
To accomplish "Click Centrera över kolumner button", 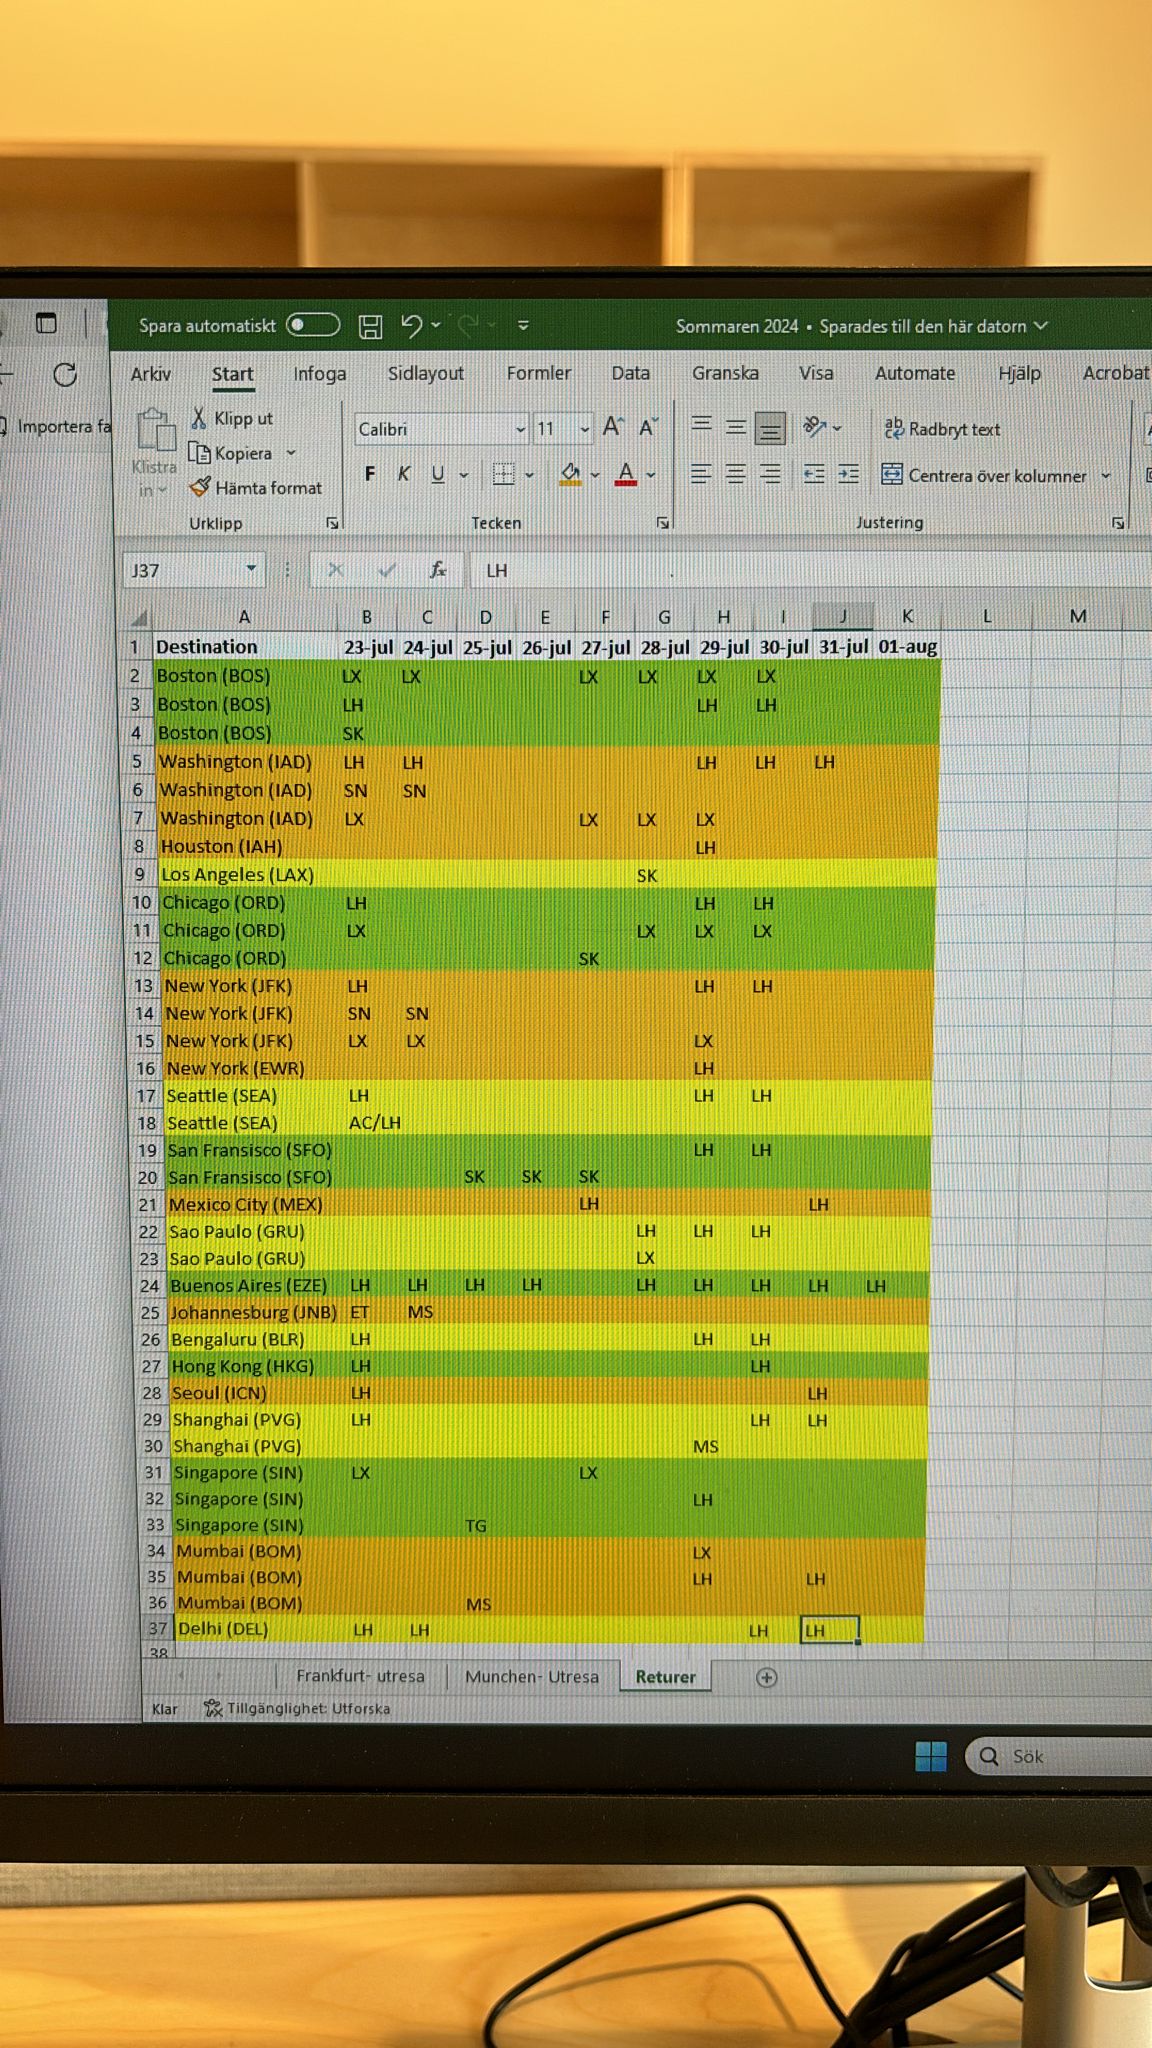I will pyautogui.click(x=985, y=476).
